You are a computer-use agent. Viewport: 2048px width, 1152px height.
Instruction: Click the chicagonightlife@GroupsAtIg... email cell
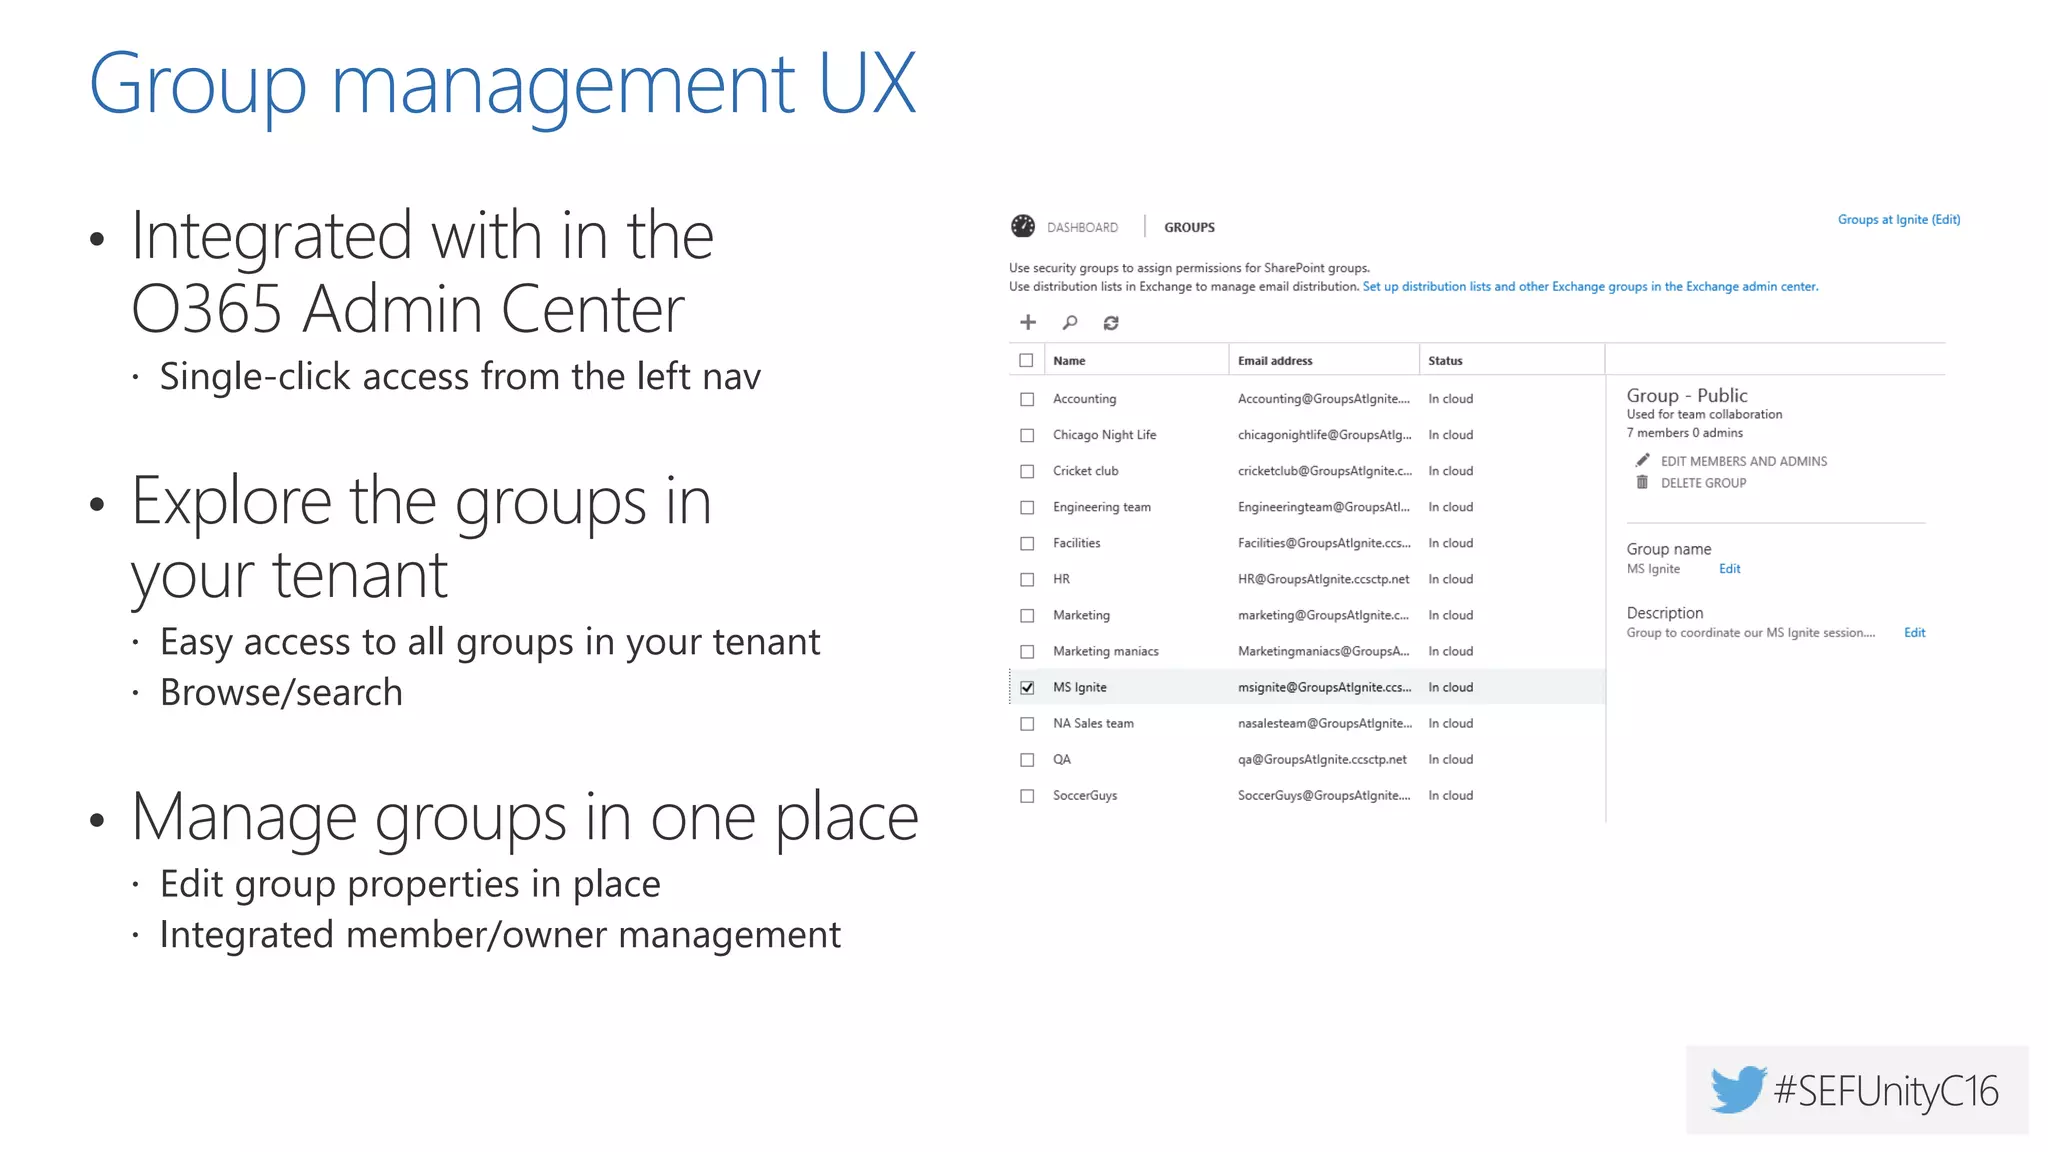tap(1324, 434)
